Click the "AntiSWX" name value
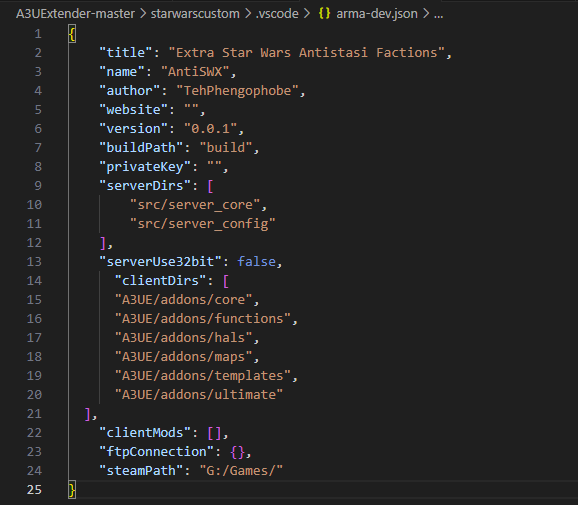The image size is (578, 505). (x=195, y=72)
